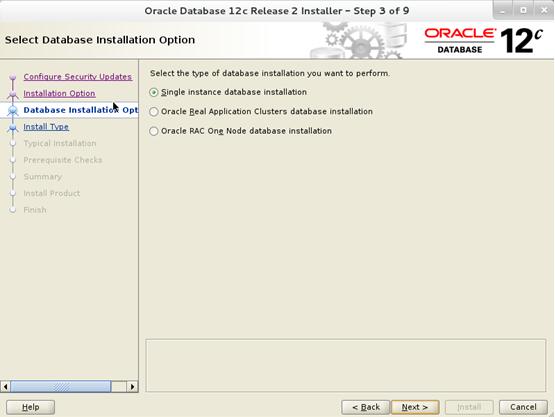Click the Install Type step bullet icon
Image resolution: width=555 pixels, height=417 pixels.
(13, 127)
